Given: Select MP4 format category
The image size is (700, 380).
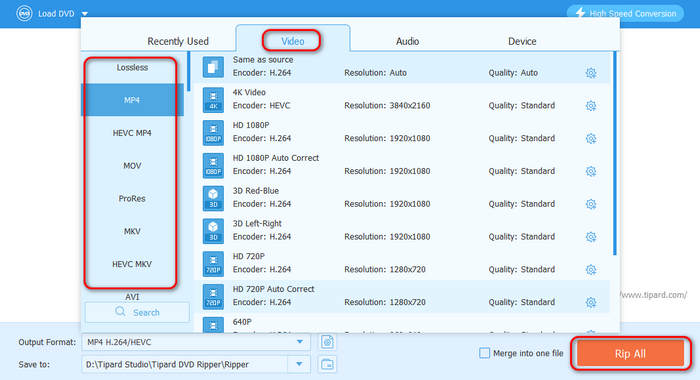Looking at the screenshot, I should pos(132,100).
